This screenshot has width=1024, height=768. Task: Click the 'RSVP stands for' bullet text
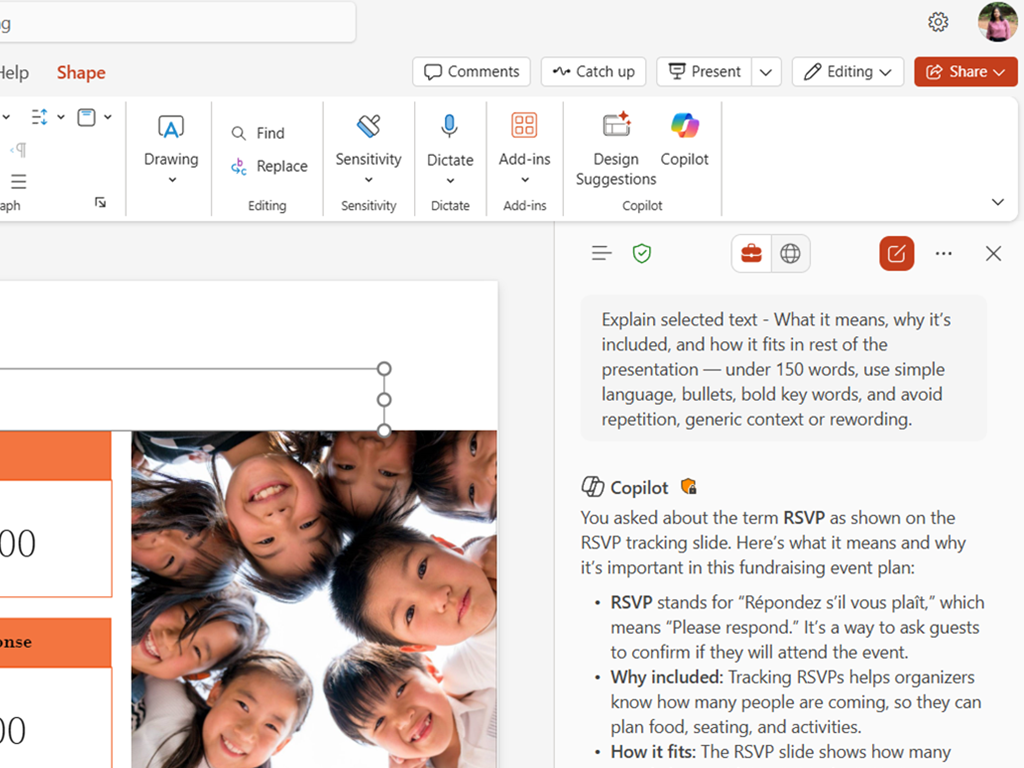797,627
